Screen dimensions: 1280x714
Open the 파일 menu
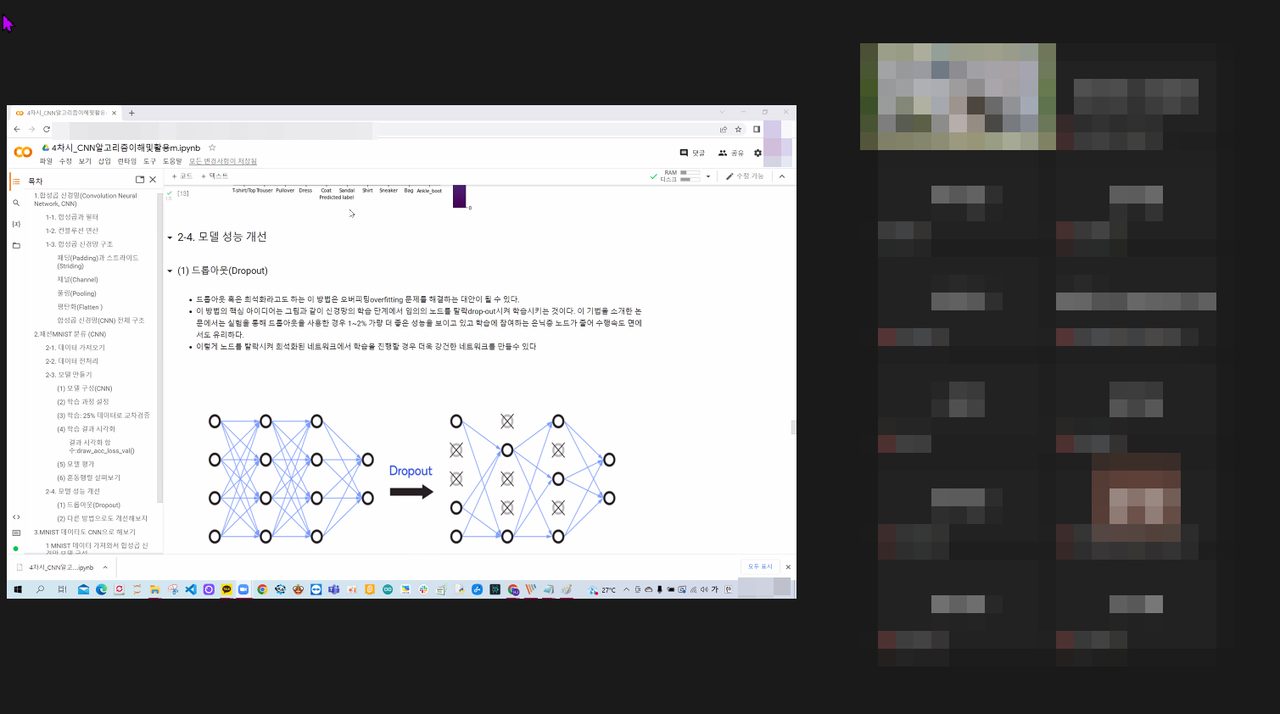[x=46, y=161]
